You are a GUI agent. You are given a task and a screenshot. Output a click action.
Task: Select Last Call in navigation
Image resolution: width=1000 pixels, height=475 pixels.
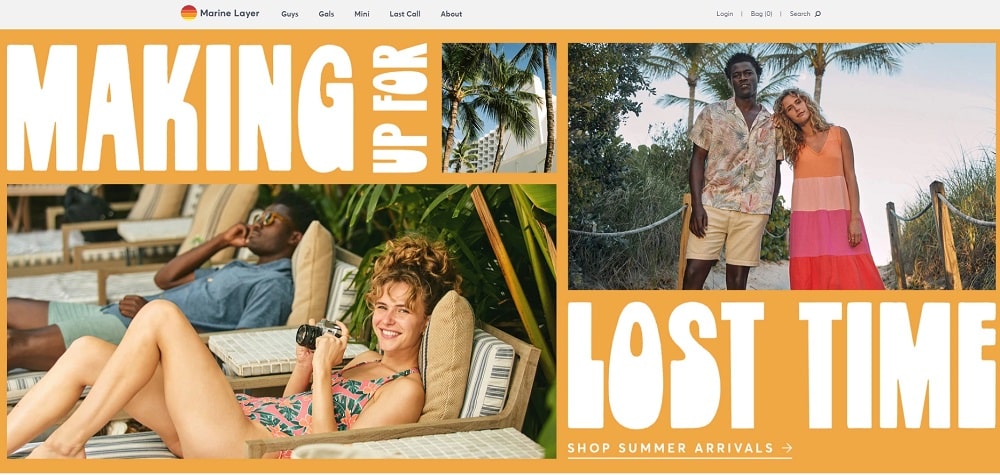405,14
